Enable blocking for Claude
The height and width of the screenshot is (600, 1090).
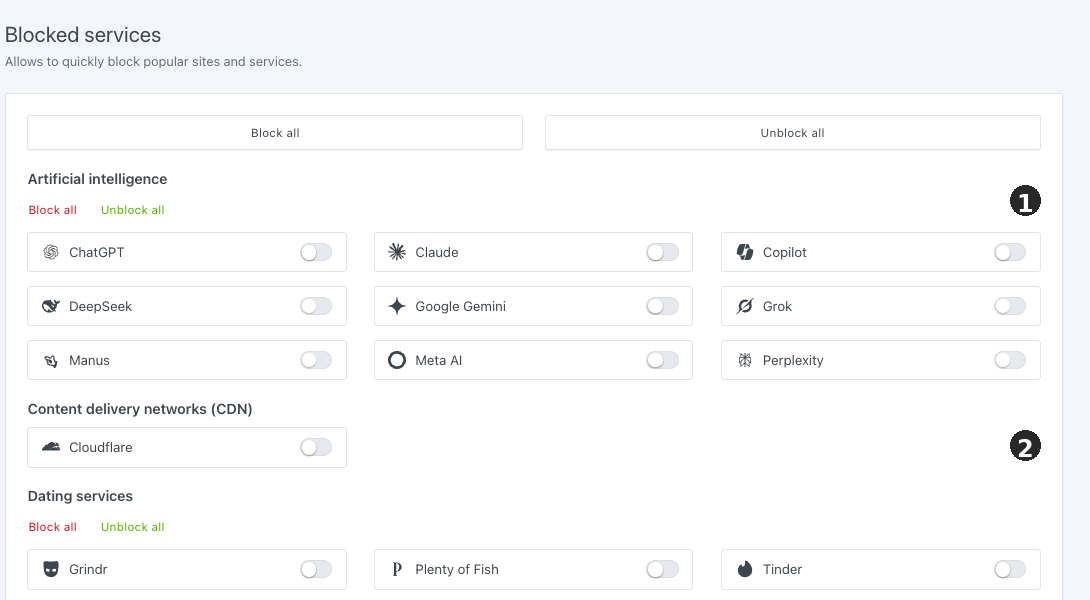click(662, 252)
